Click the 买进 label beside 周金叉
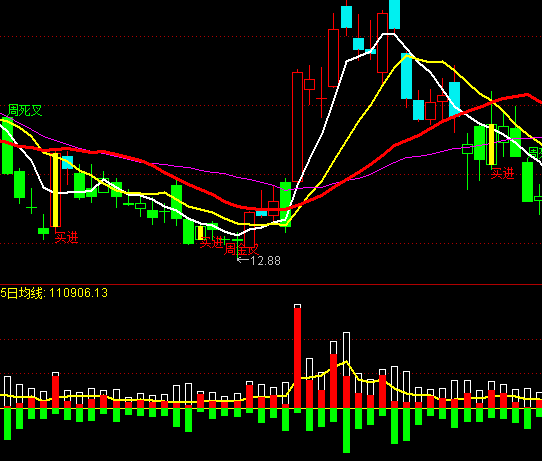This screenshot has width=542, height=461. [211, 242]
